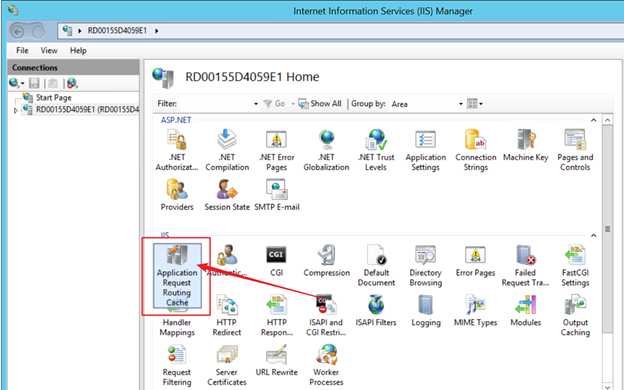Open Pages and Controls feature
This screenshot has height=390, width=624.
pyautogui.click(x=575, y=150)
